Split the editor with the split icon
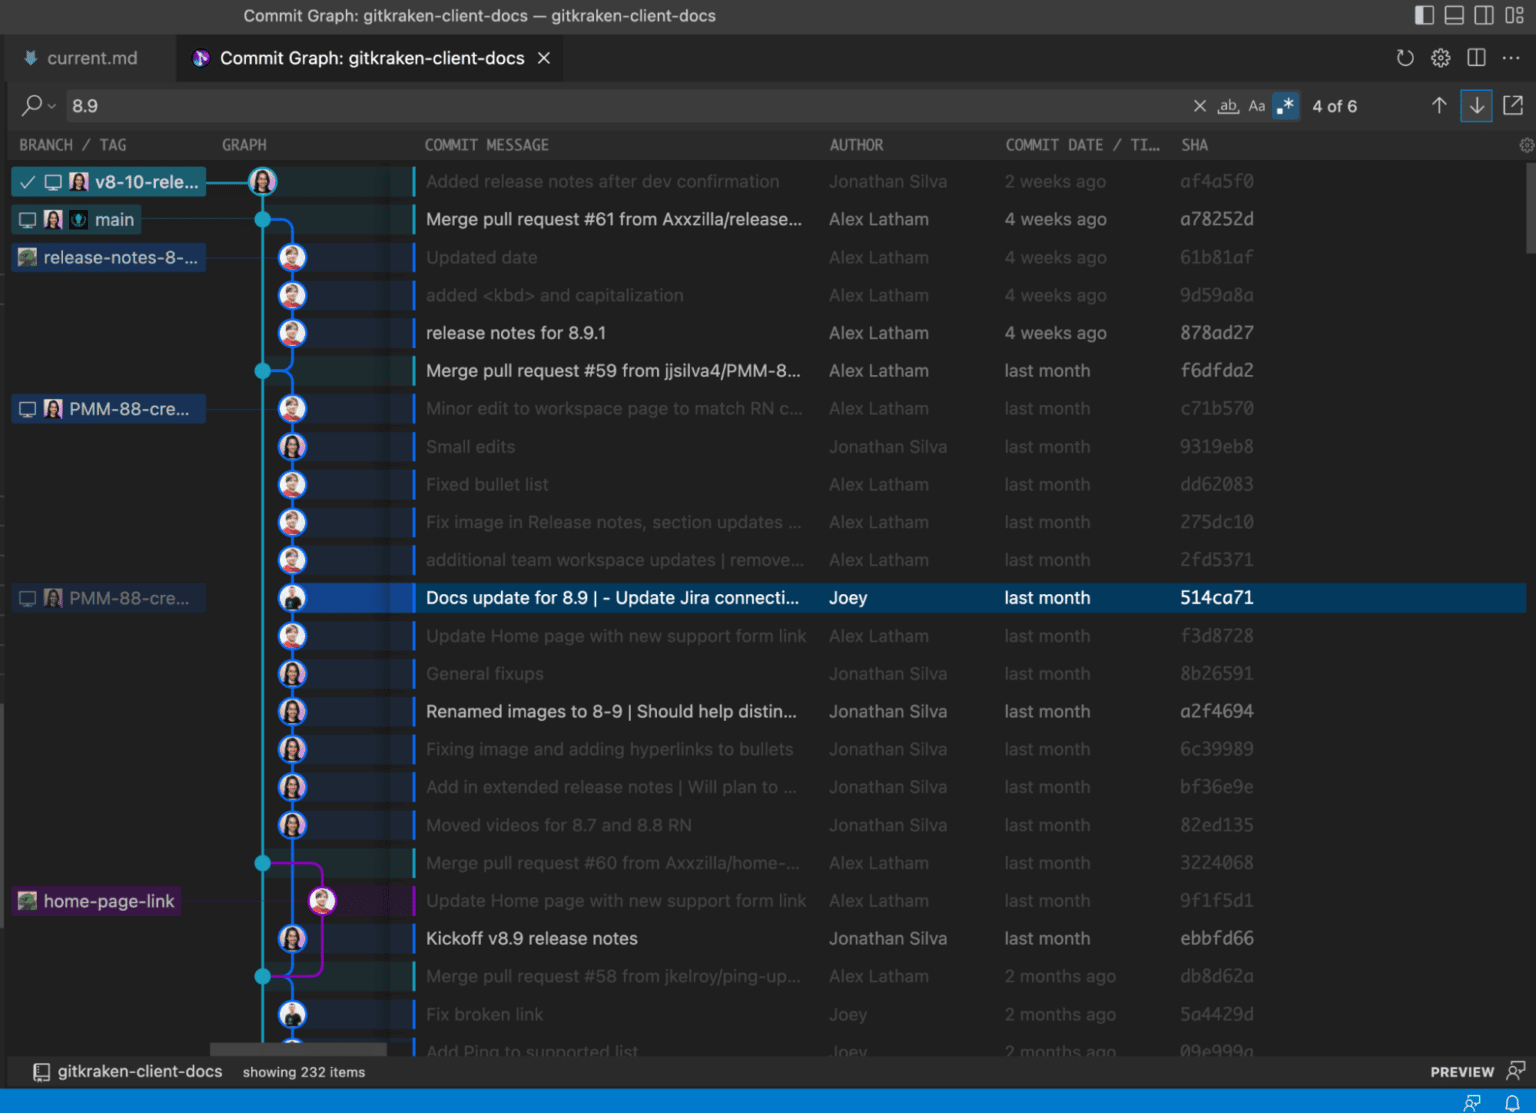The width and height of the screenshot is (1536, 1113). (x=1476, y=58)
